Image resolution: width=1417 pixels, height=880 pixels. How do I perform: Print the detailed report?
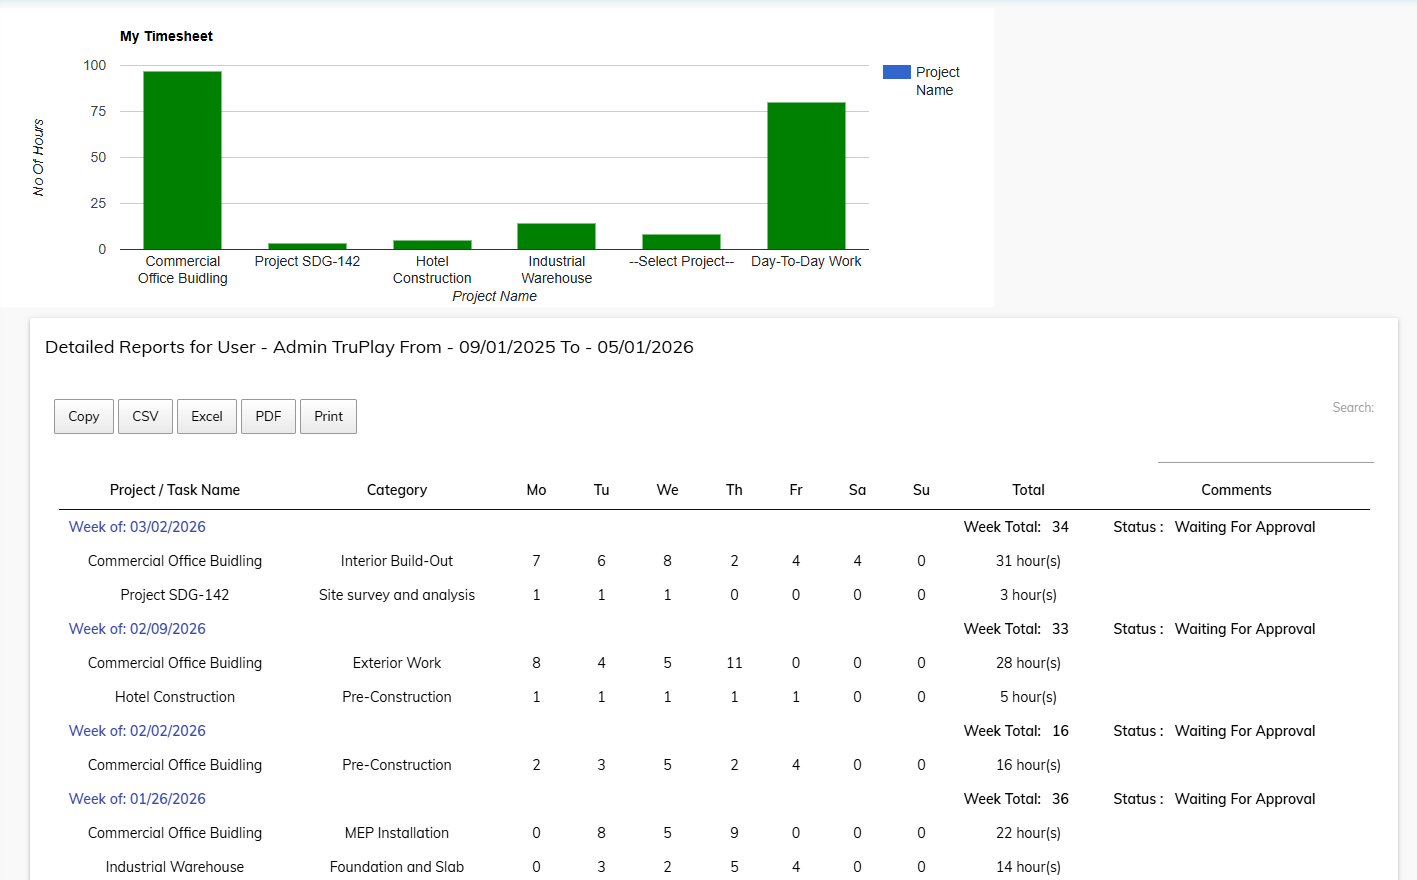coord(328,416)
